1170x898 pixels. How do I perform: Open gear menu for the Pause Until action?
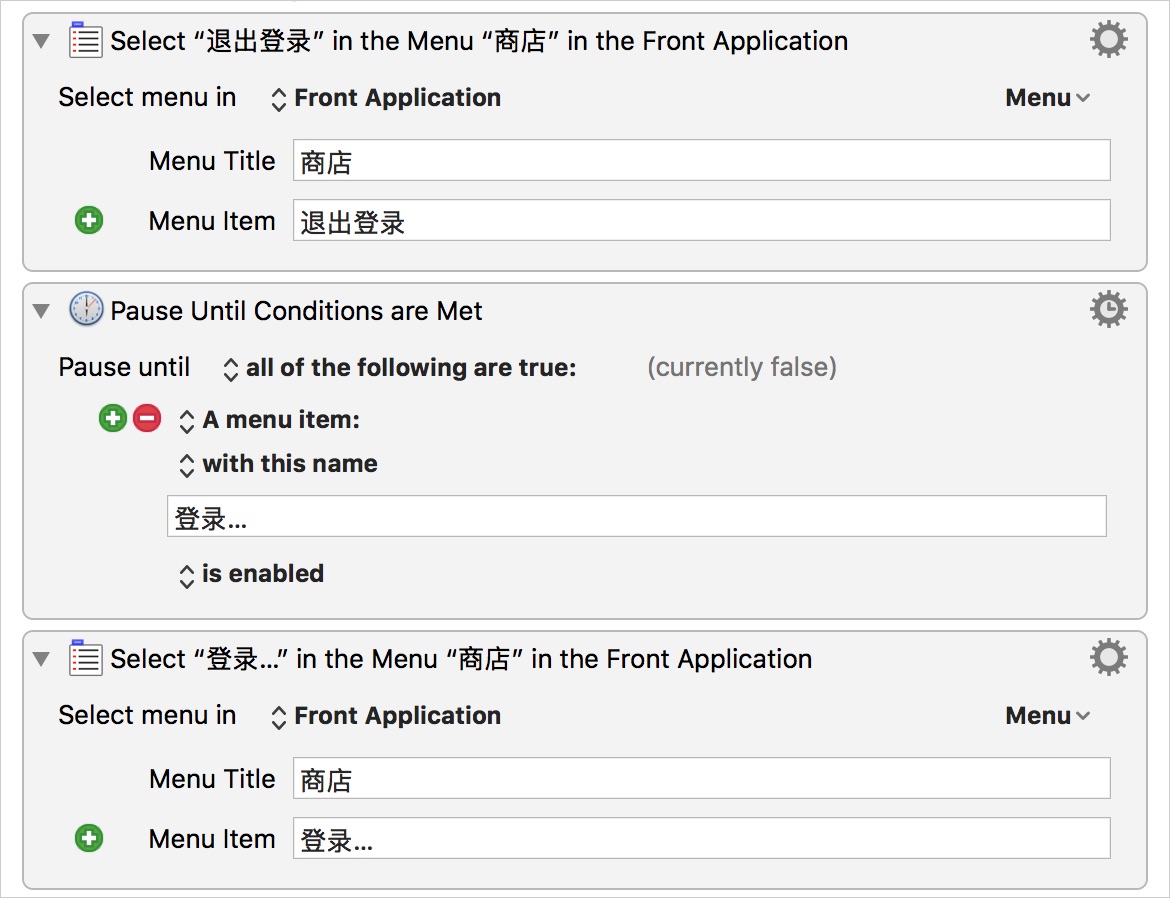click(x=1108, y=310)
